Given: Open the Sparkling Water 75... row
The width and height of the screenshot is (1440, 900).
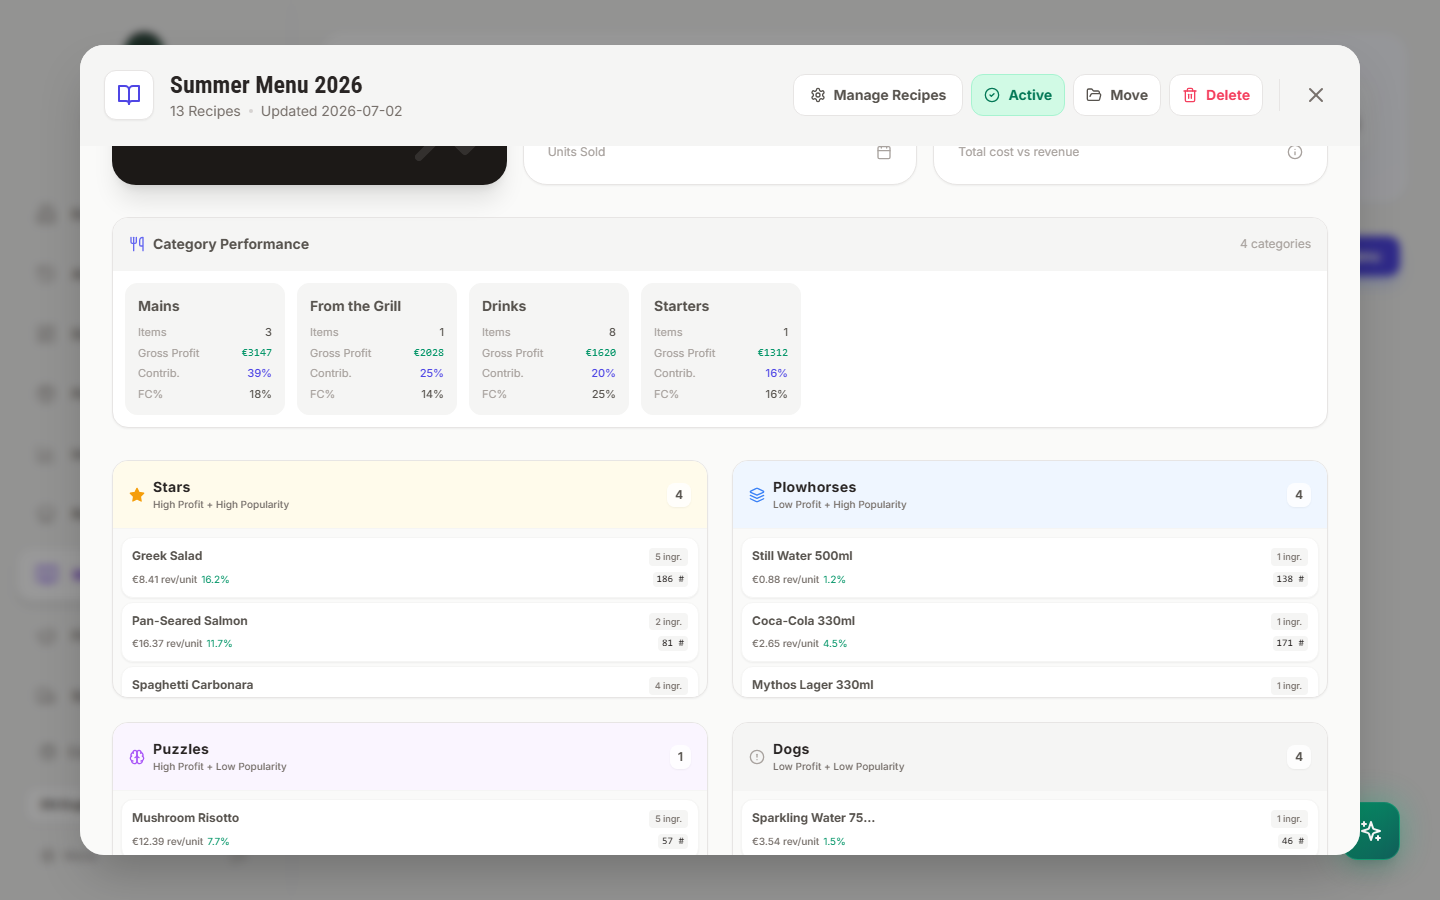Looking at the screenshot, I should coord(1030,828).
